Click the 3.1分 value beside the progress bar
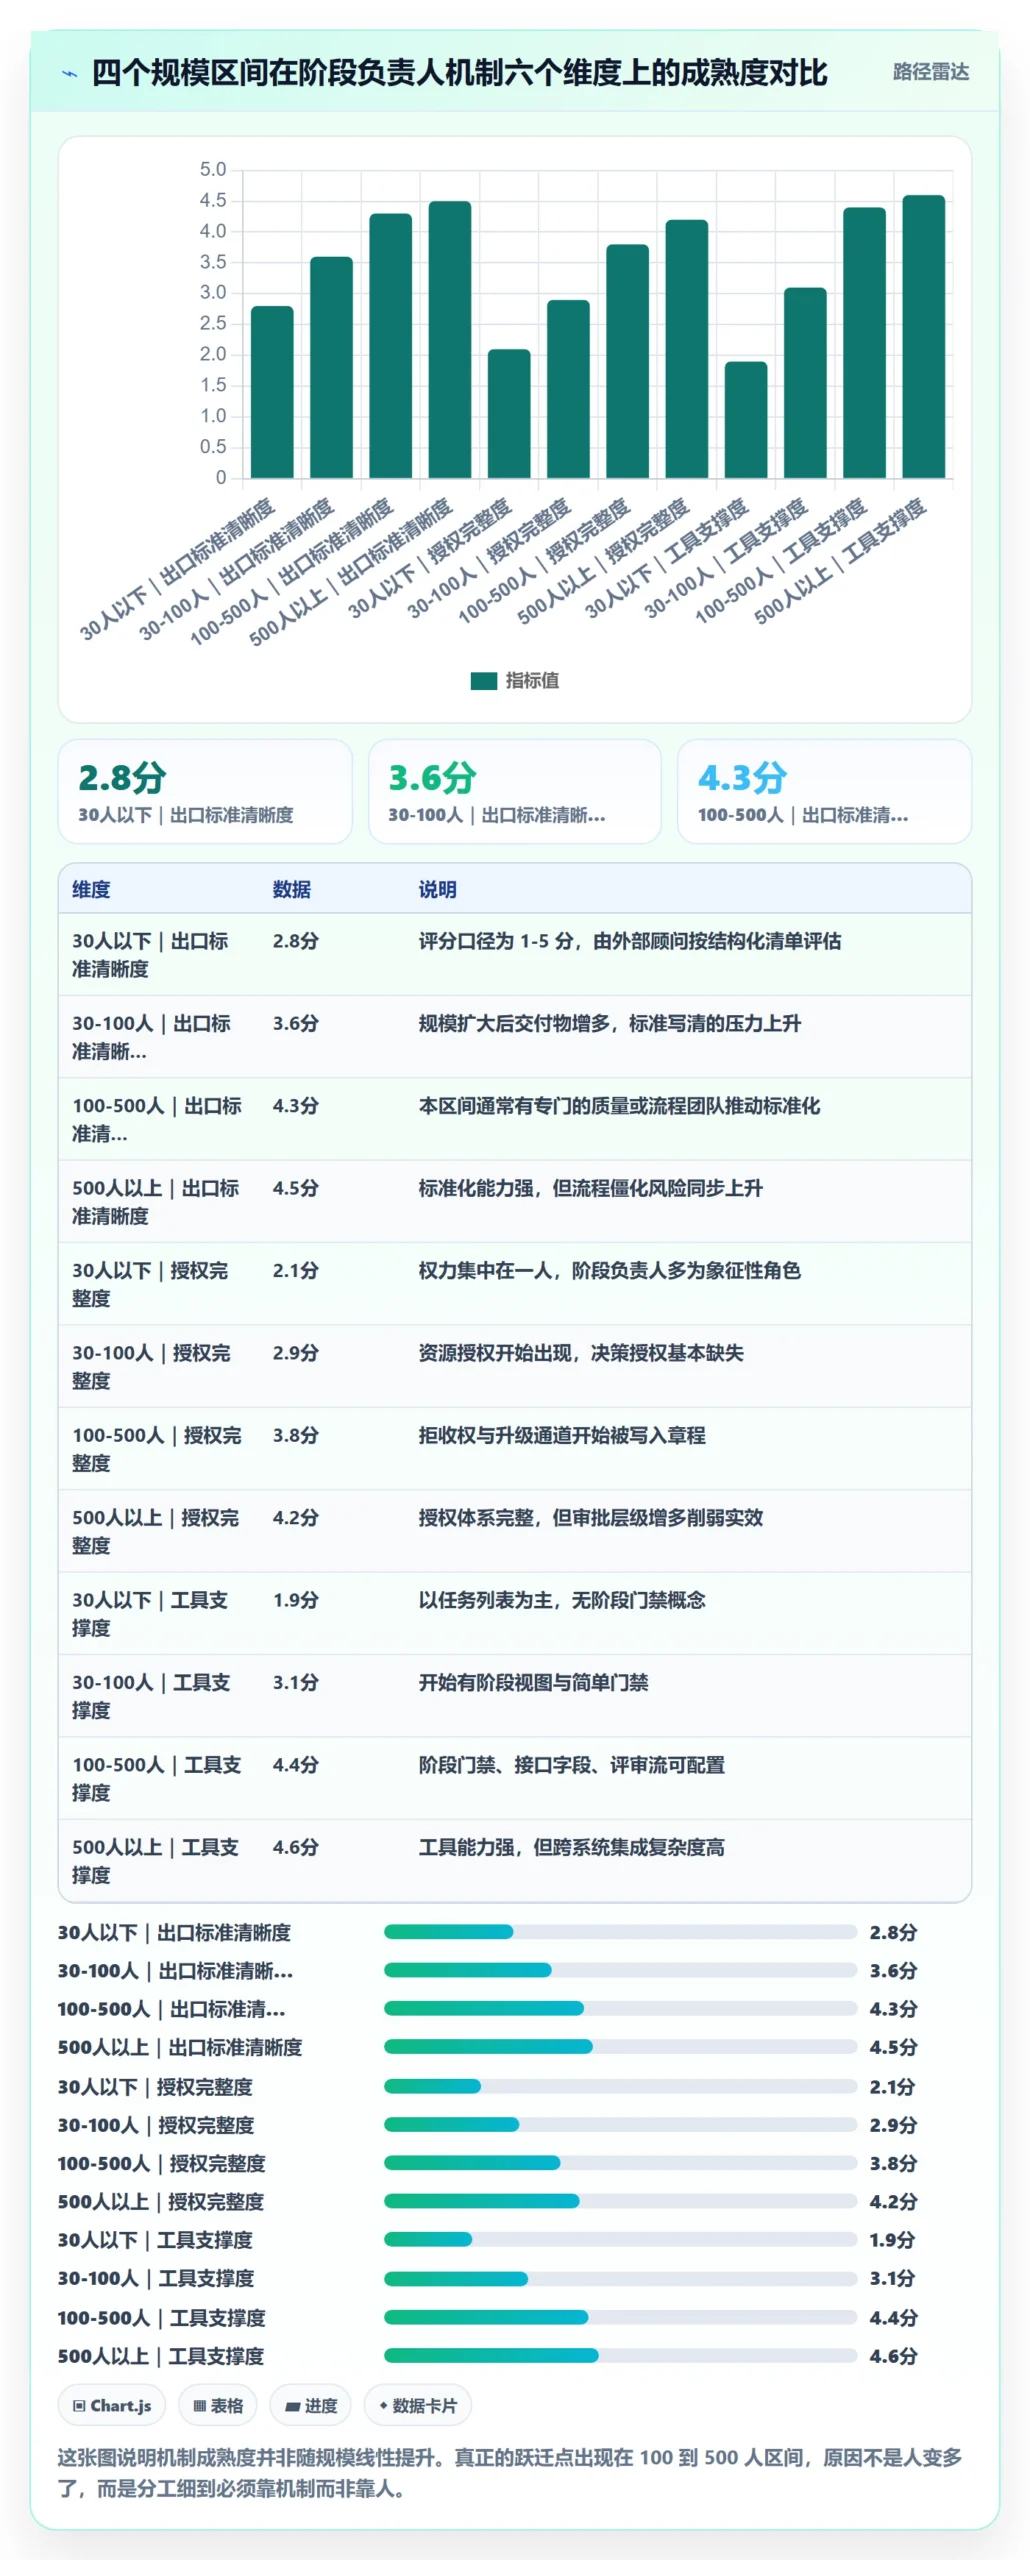Viewport: 1030px width, 2560px height. [x=892, y=2278]
